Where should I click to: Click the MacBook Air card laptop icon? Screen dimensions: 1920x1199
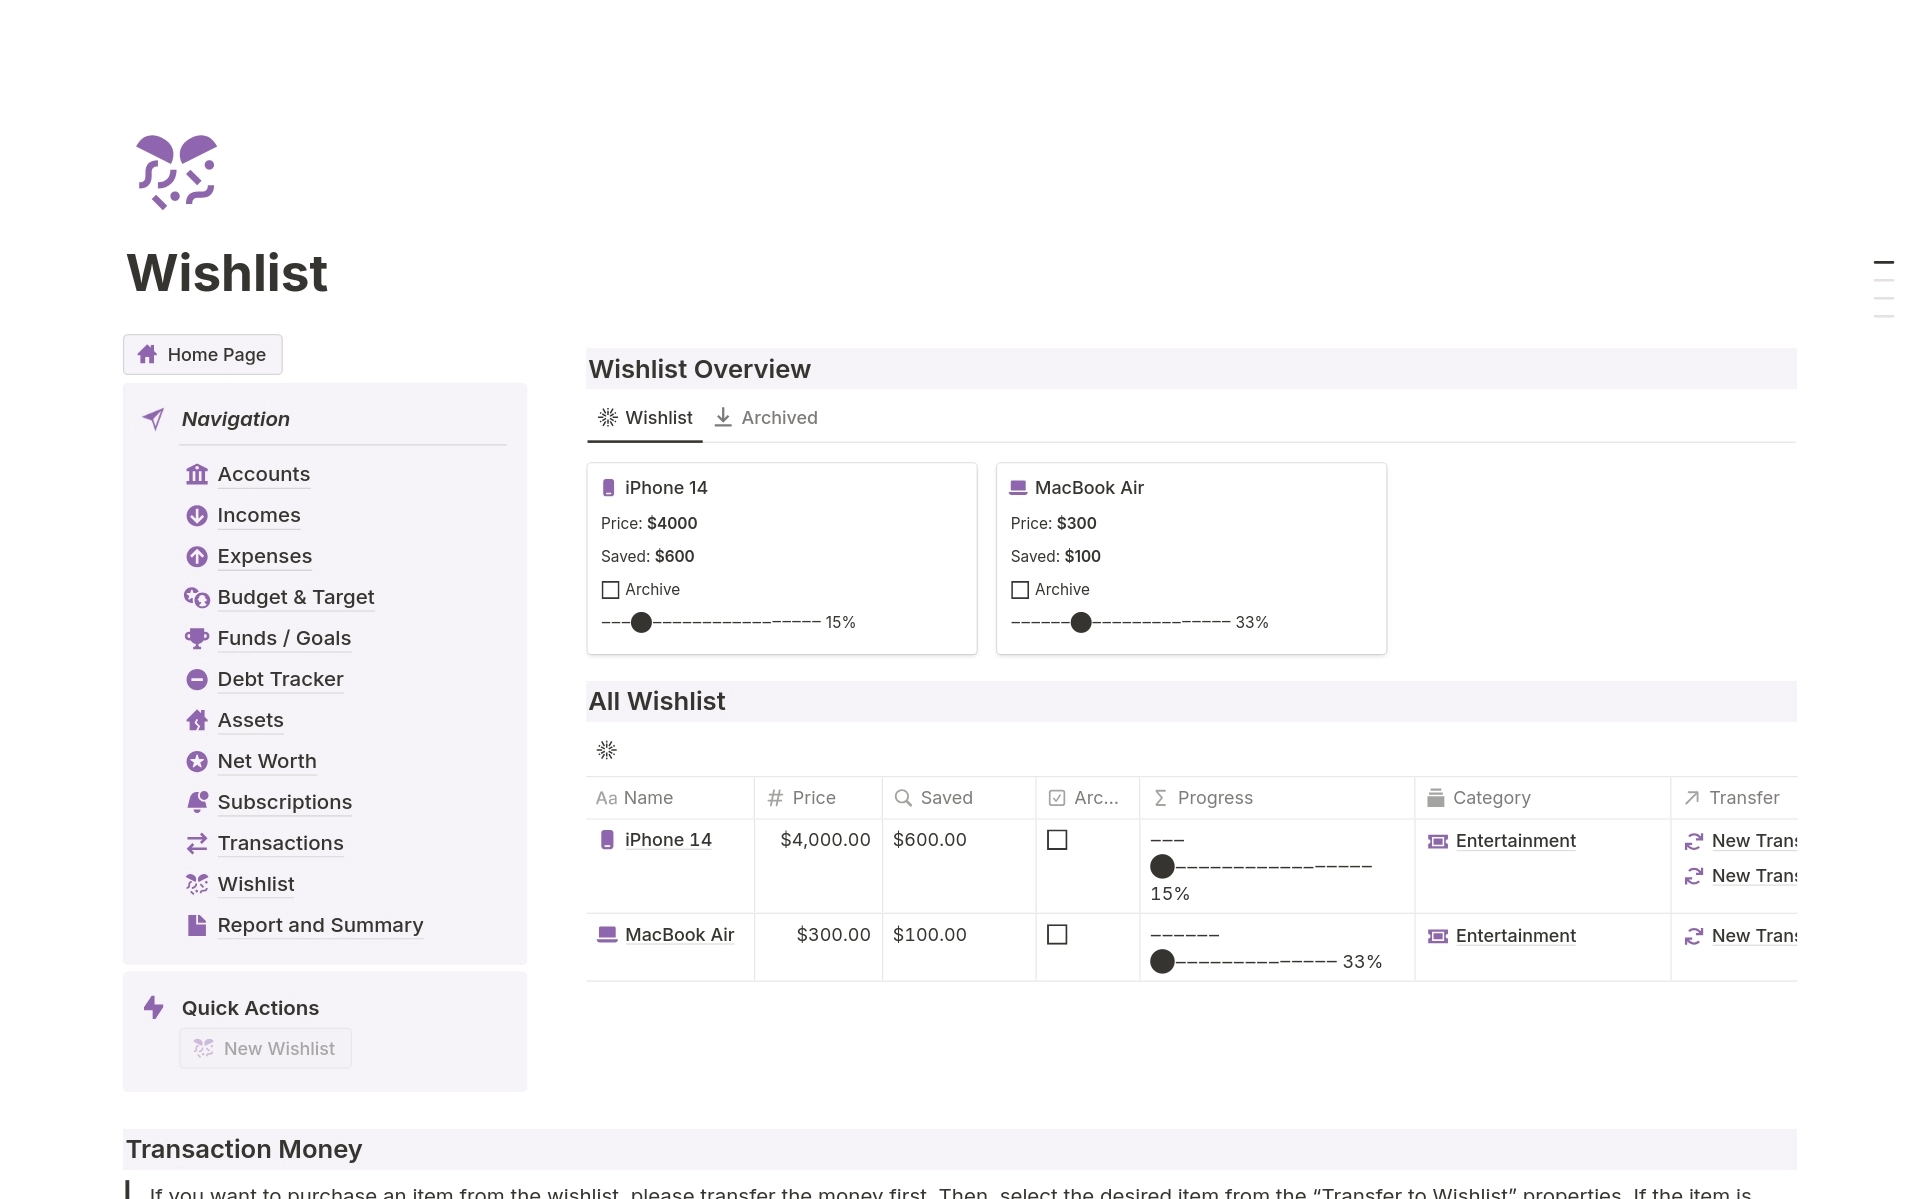1018,488
